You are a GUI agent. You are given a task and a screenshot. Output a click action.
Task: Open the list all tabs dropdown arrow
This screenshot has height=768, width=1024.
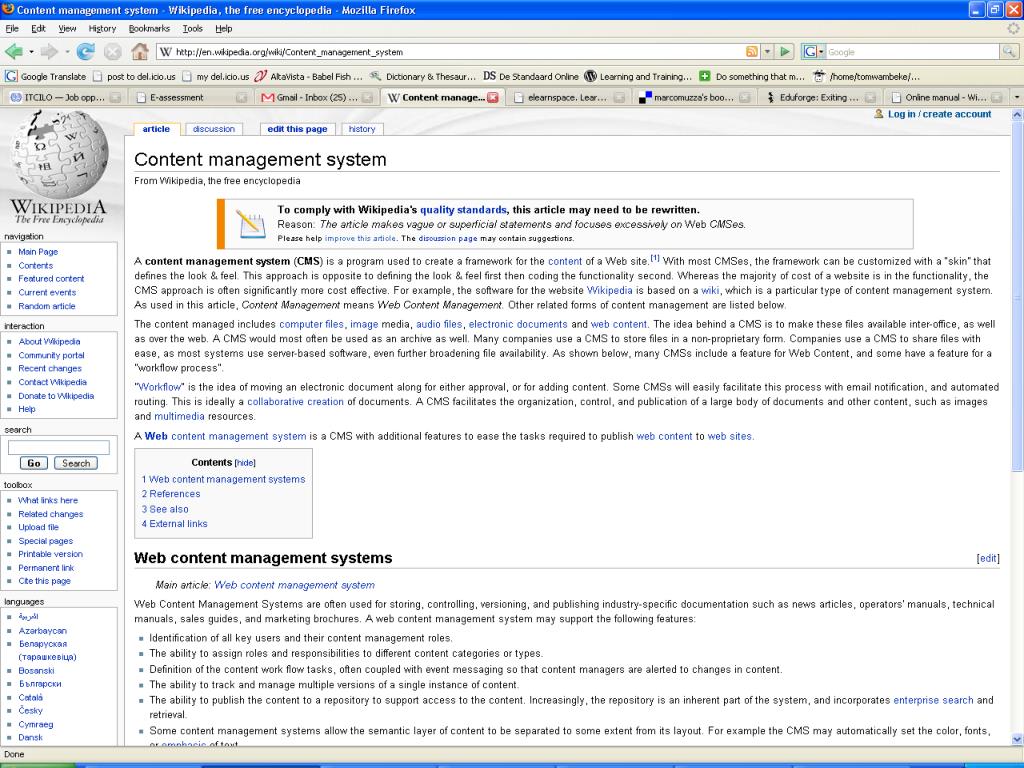tap(1016, 97)
